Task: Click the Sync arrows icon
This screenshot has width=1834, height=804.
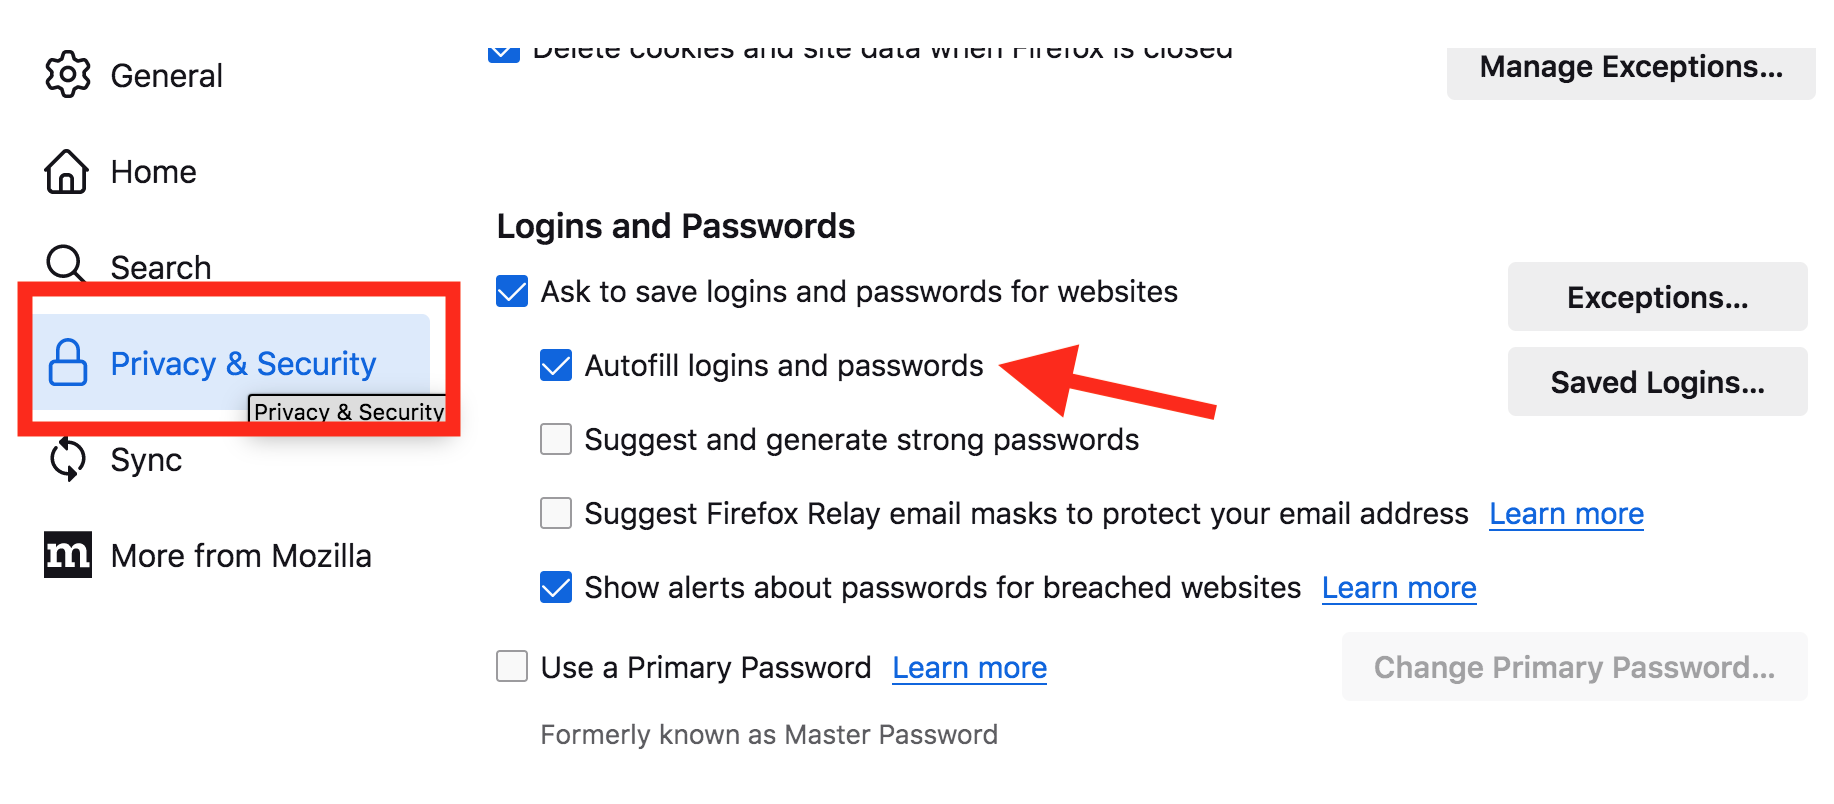Action: point(68,459)
